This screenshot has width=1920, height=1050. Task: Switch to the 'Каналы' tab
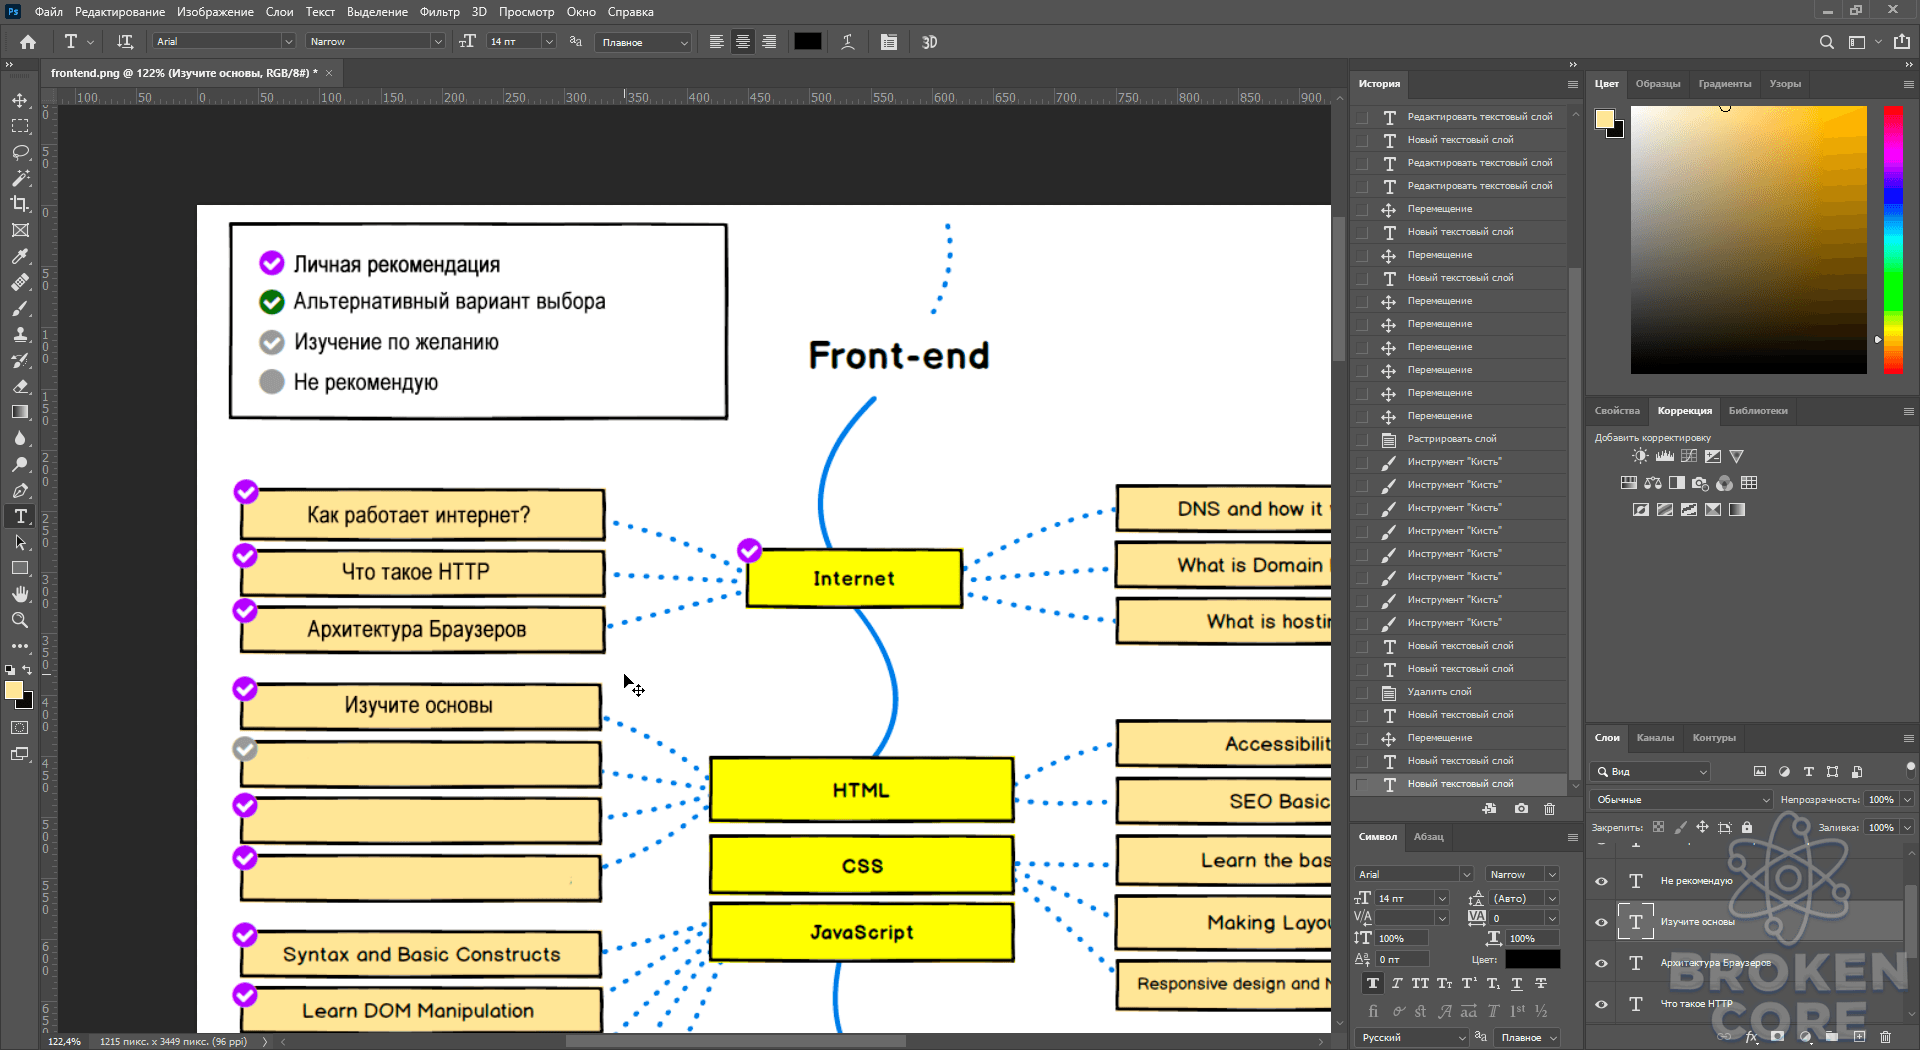click(1655, 738)
